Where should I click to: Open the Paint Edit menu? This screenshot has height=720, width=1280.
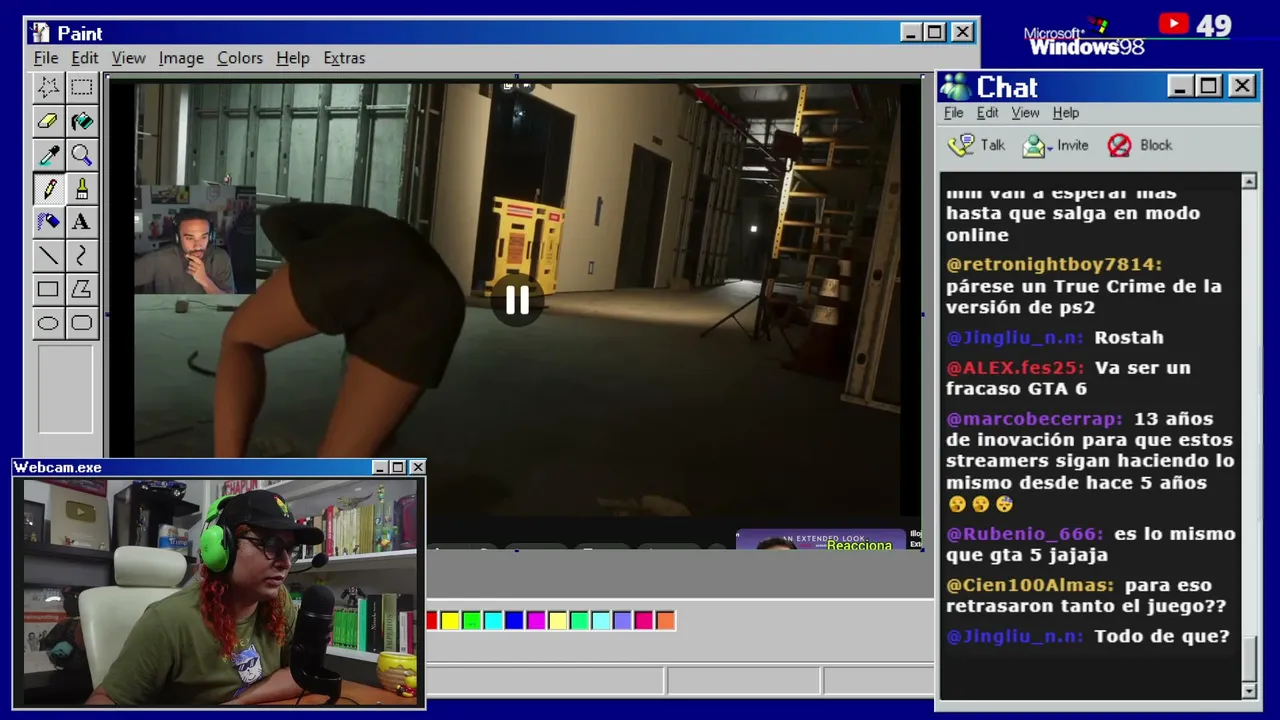coord(85,58)
